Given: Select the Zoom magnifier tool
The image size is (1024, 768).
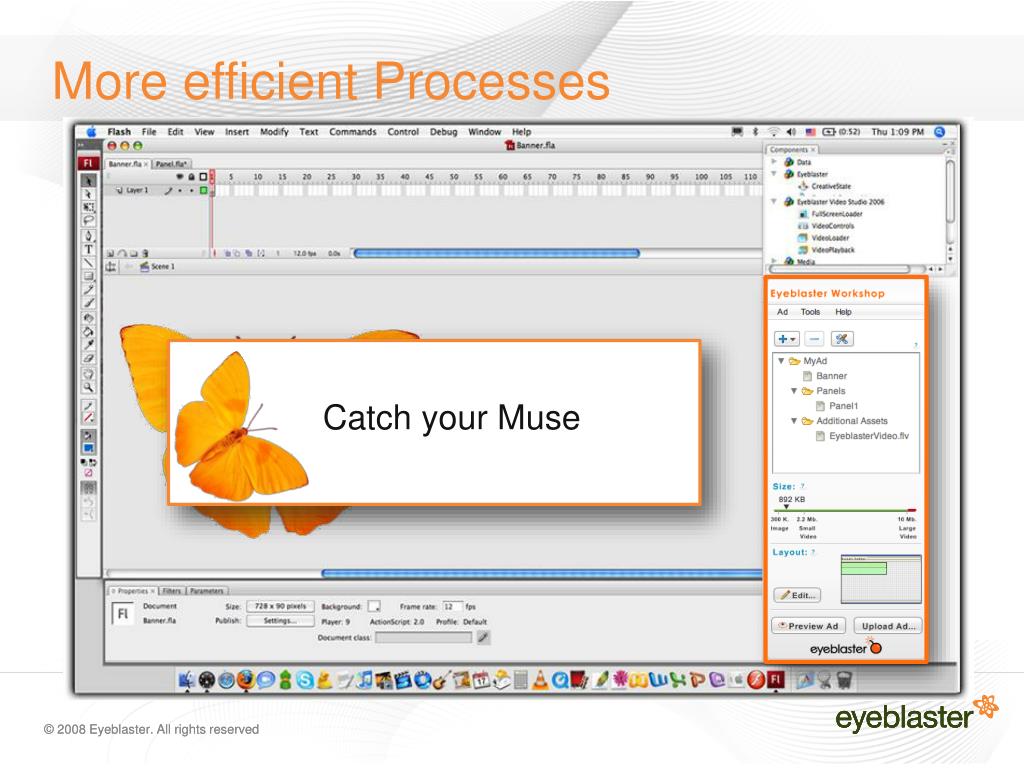Looking at the screenshot, I should coord(88,388).
